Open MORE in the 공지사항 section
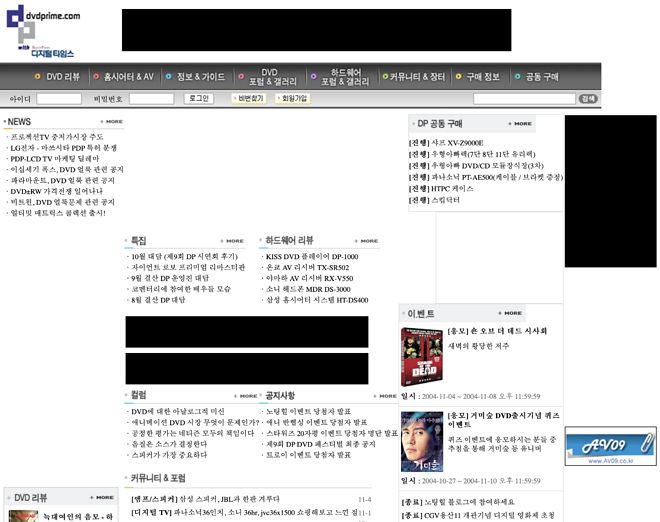The image size is (660, 522). click(385, 396)
